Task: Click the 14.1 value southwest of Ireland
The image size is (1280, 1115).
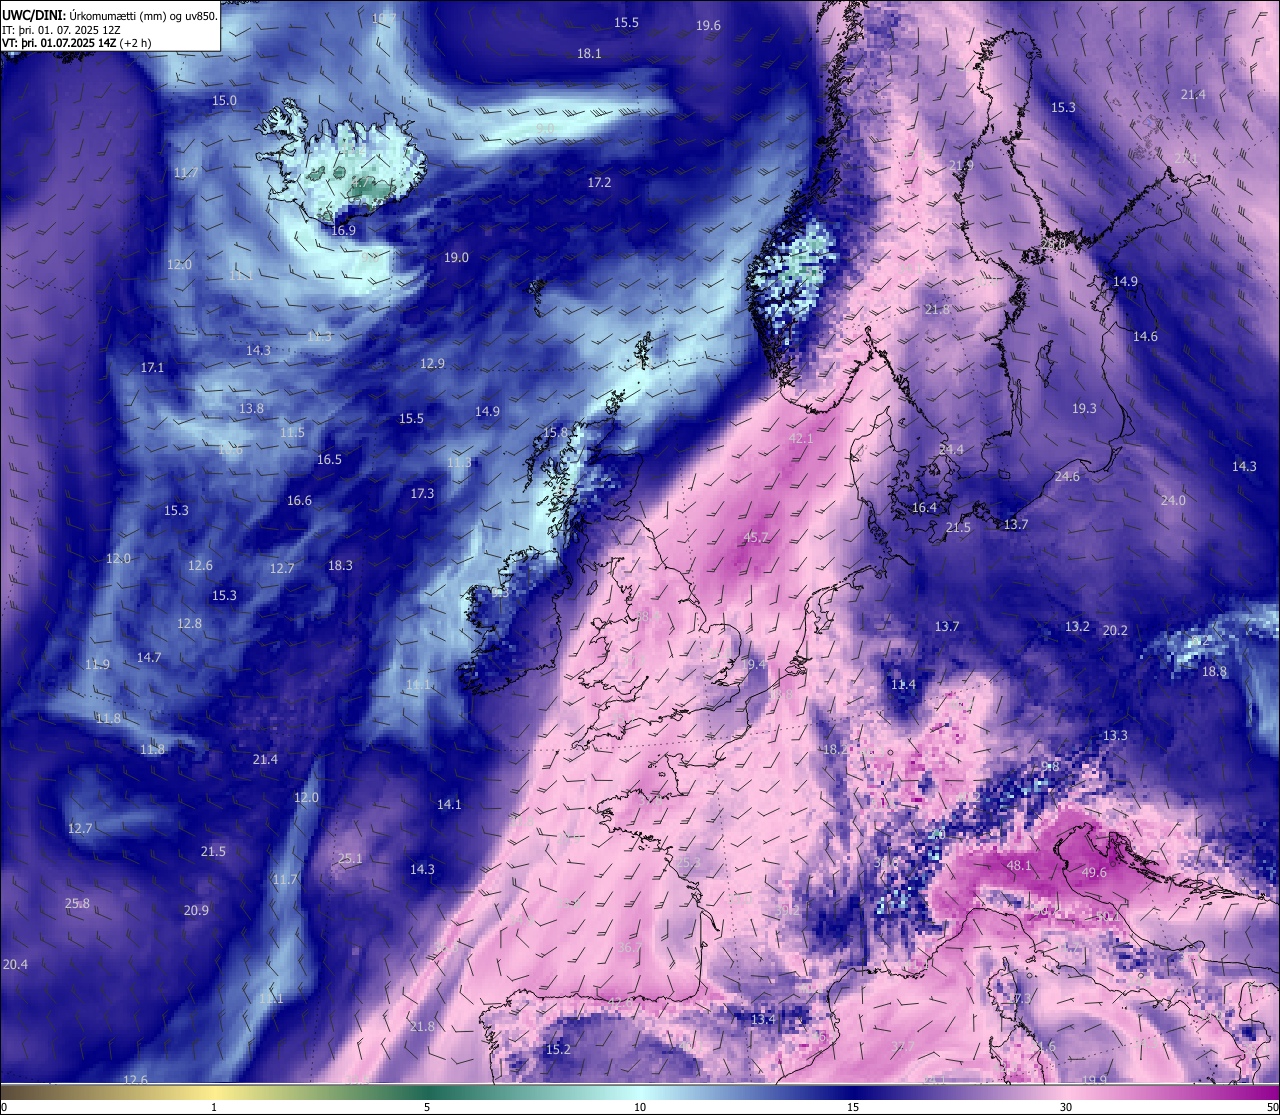Action: [x=449, y=805]
